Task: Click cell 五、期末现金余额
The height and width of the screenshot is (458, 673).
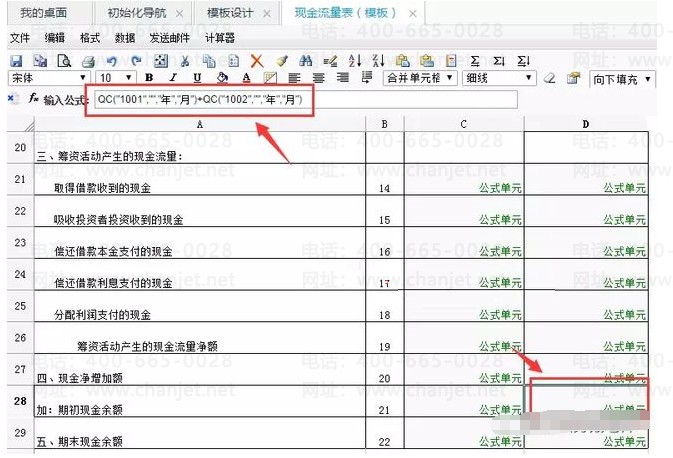Action: coord(200,433)
